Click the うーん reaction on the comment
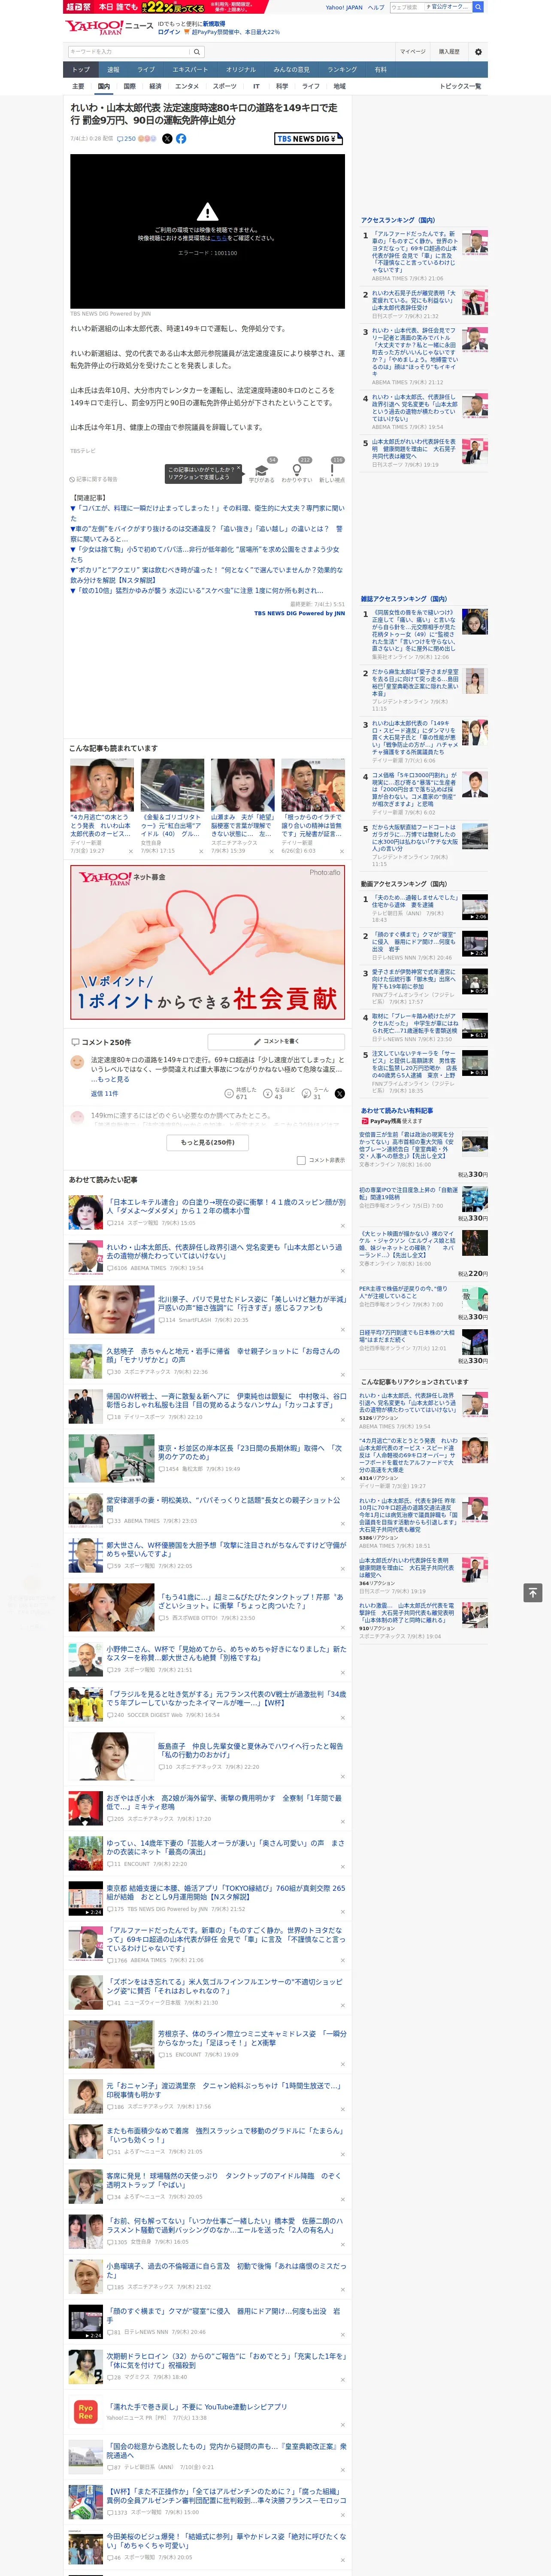This screenshot has height=2576, width=551. pyautogui.click(x=315, y=1094)
